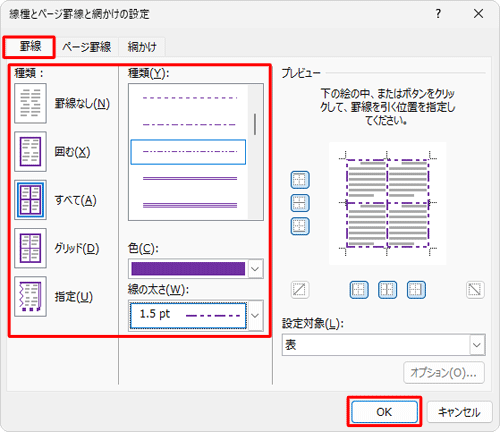
Task: Switch to the 罫線 tab
Action: tap(29, 47)
